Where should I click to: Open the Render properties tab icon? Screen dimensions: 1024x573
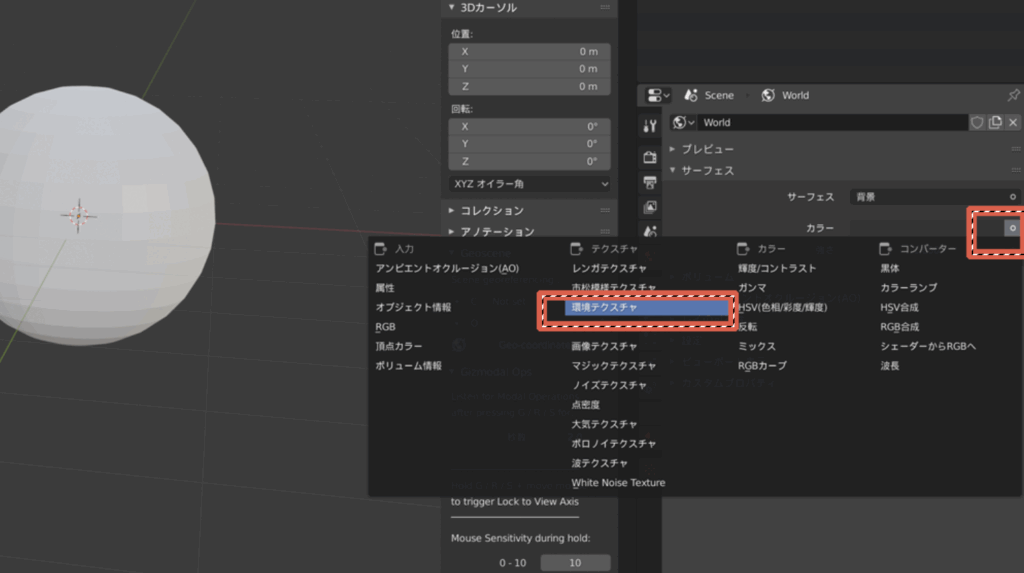click(x=650, y=157)
